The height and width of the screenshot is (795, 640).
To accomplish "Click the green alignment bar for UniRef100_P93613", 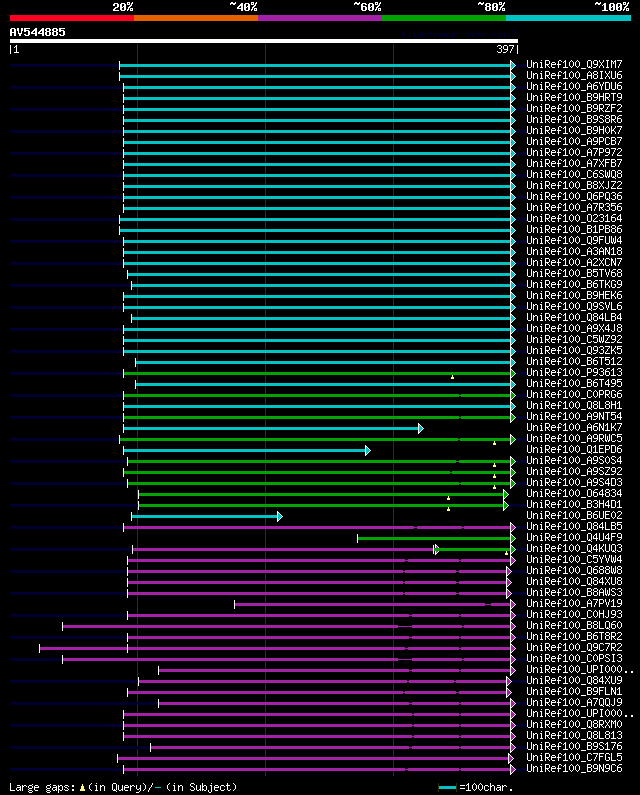I will point(317,373).
